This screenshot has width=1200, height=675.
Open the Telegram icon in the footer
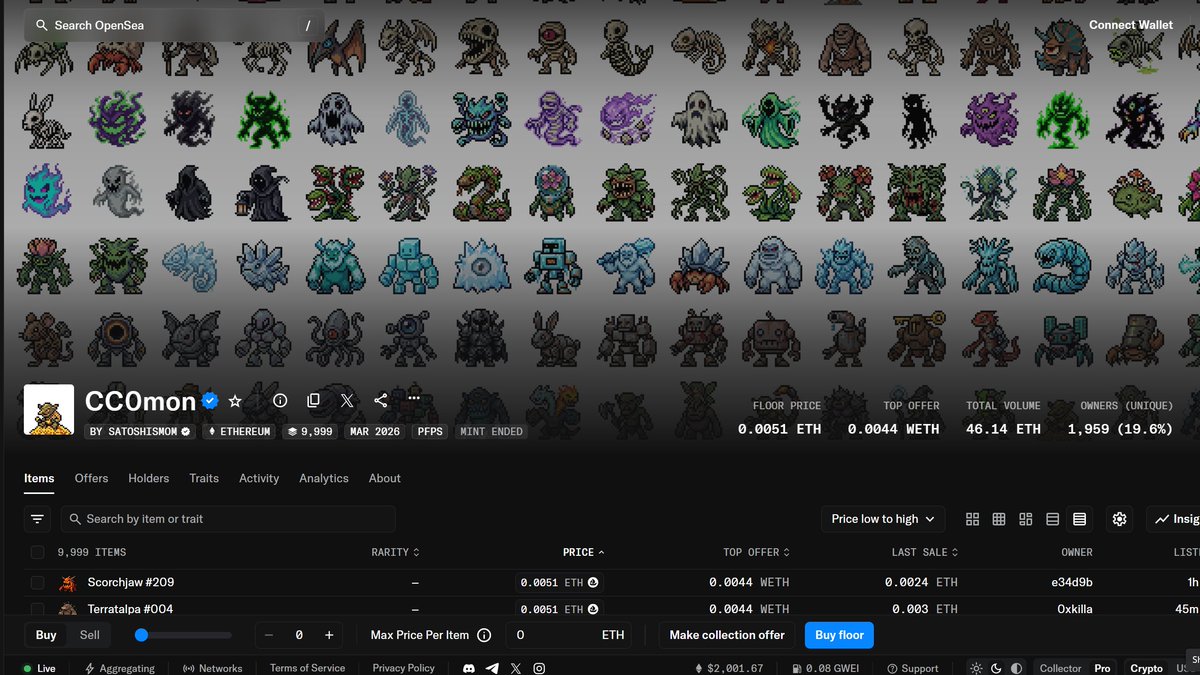(492, 668)
